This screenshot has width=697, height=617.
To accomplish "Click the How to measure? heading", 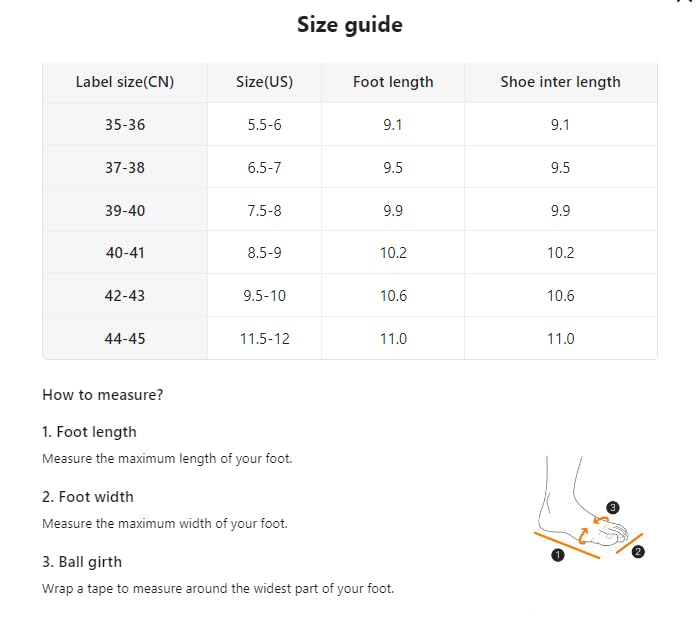I will tap(103, 395).
